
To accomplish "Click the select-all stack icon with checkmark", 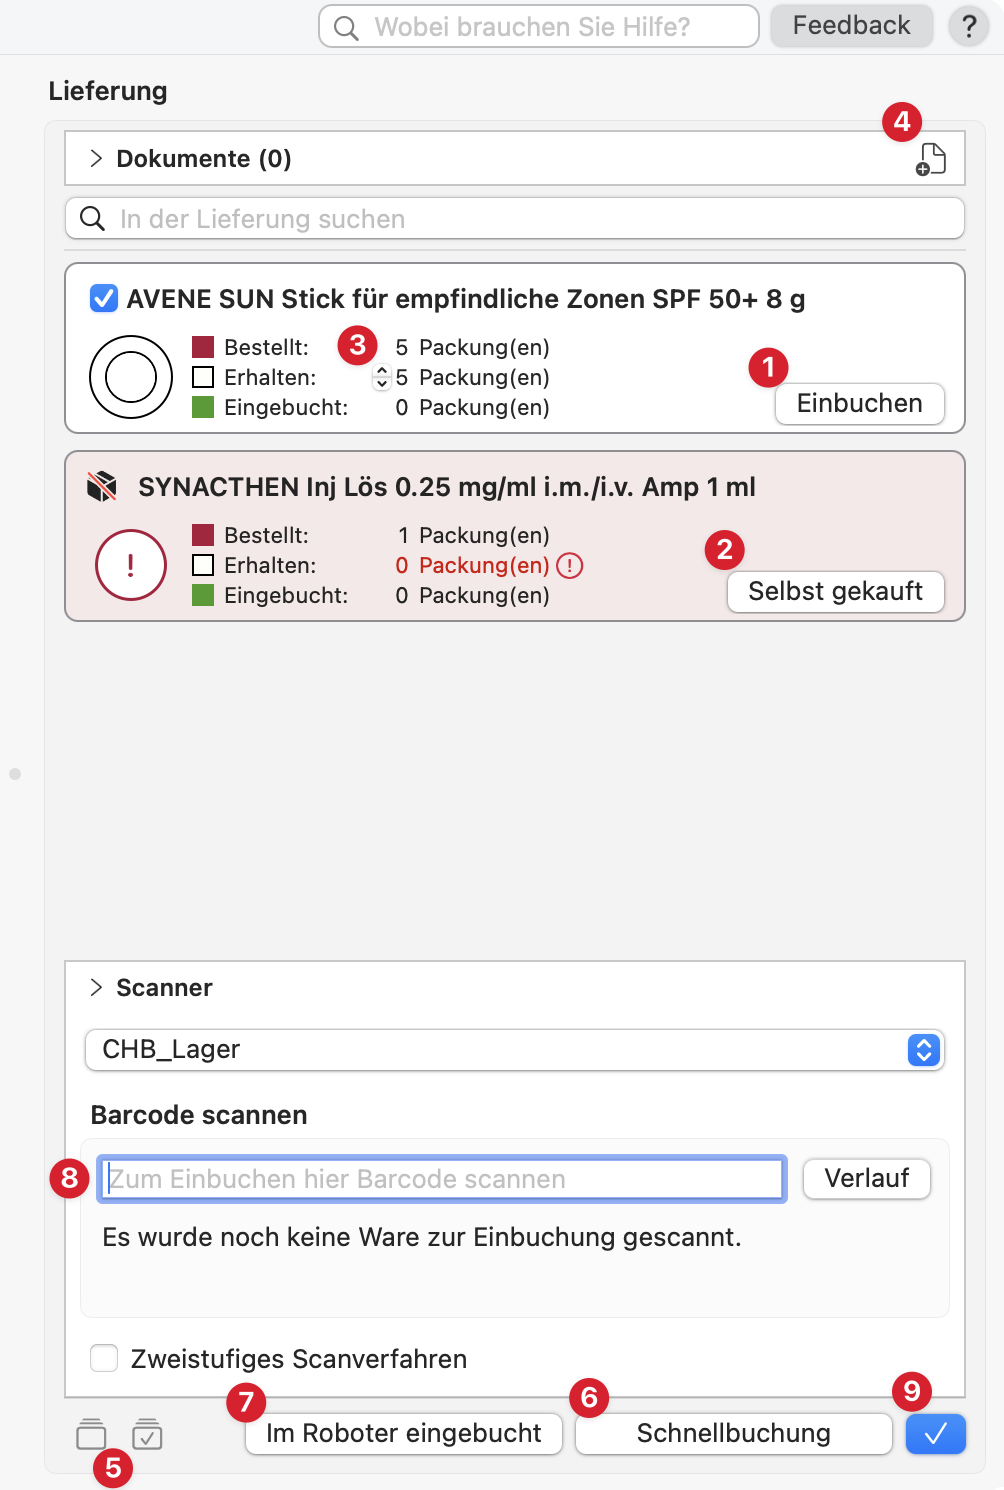I will (x=147, y=1434).
